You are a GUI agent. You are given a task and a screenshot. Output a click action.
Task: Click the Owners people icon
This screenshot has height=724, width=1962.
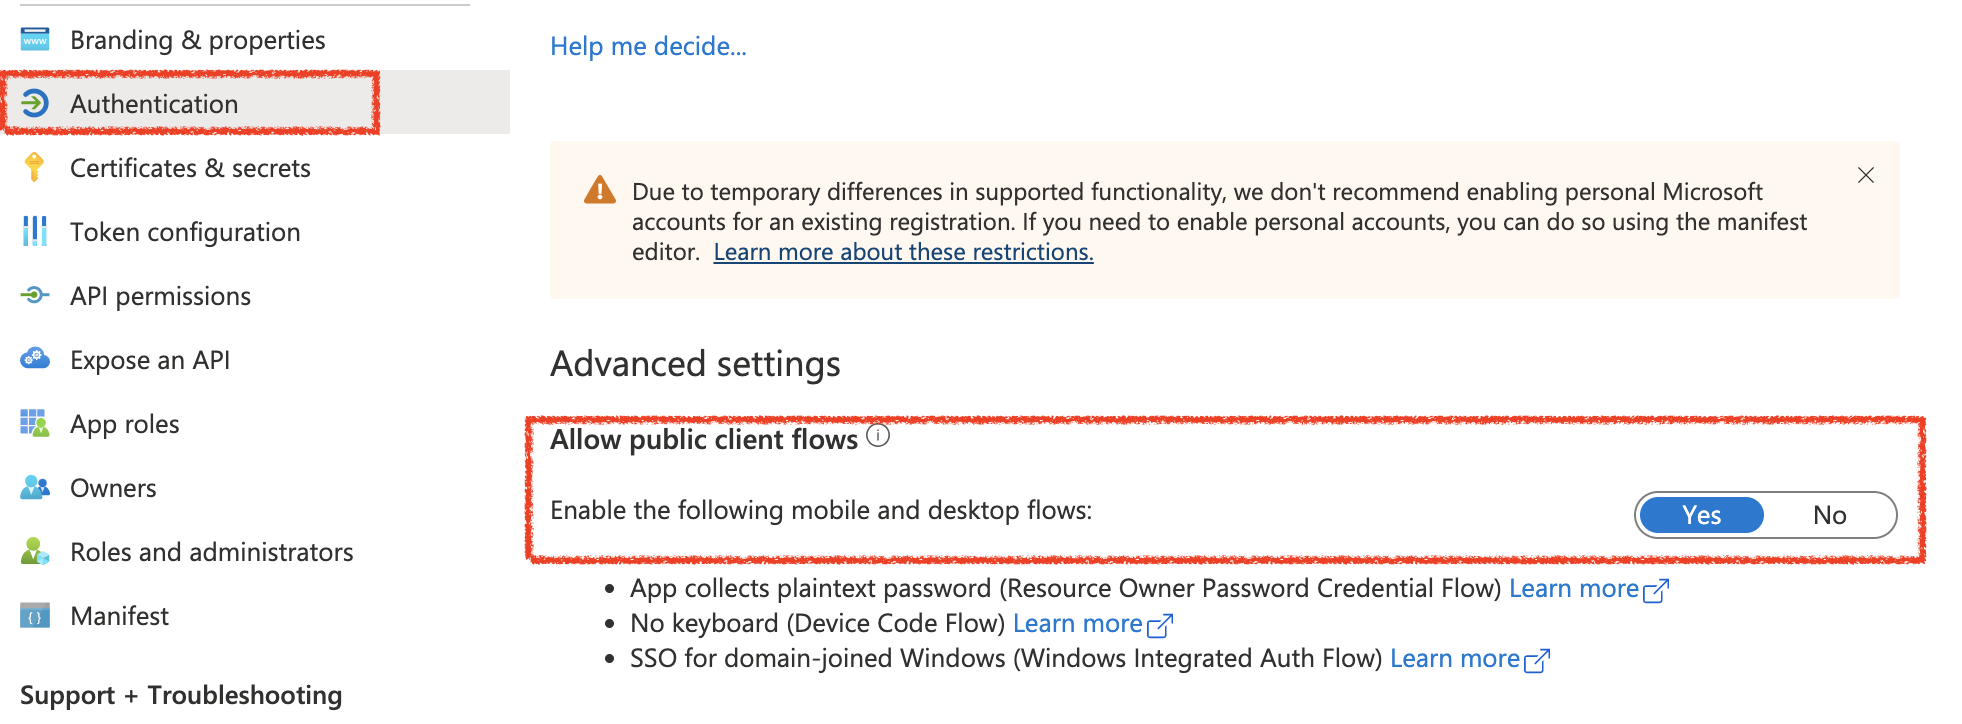35,487
